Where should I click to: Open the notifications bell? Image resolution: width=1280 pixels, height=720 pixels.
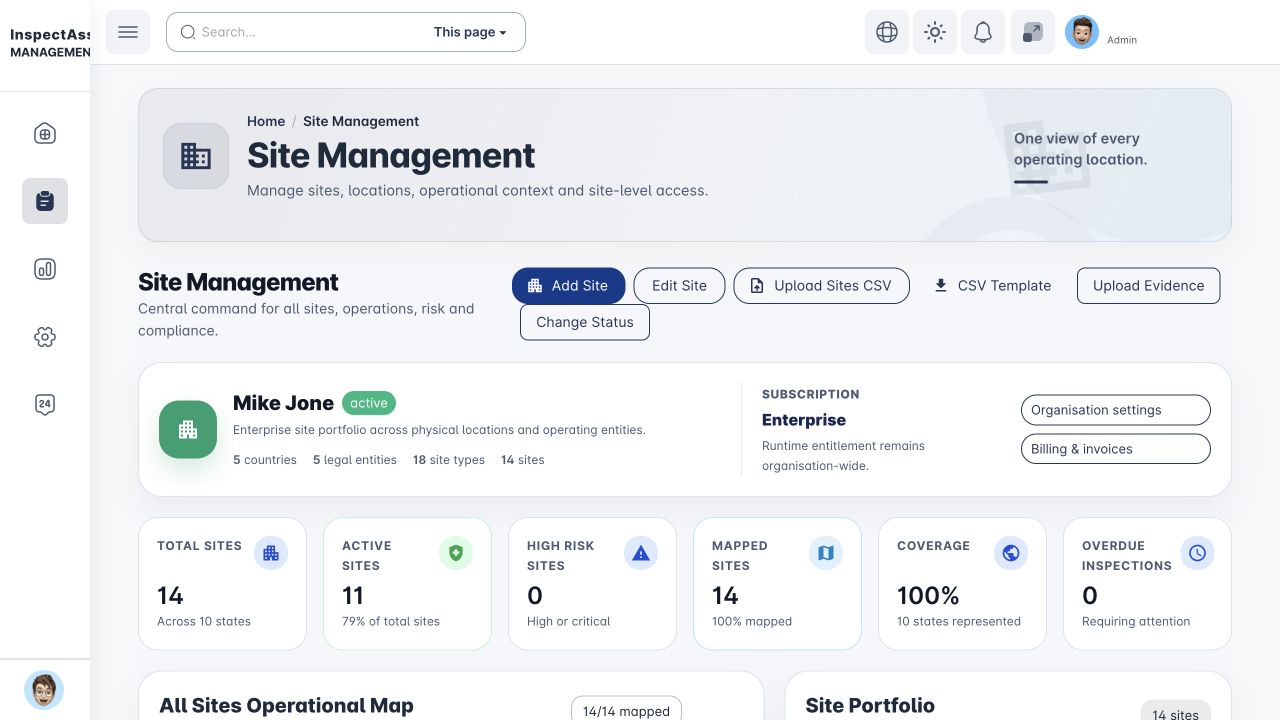tap(983, 32)
